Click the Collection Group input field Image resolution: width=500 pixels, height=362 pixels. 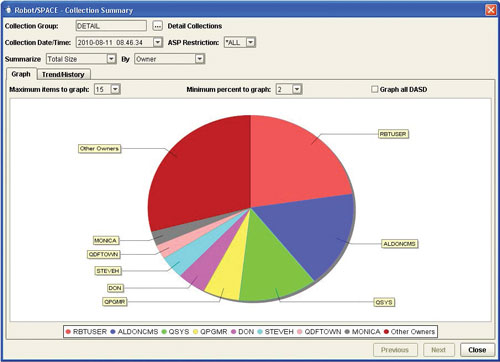tap(111, 26)
